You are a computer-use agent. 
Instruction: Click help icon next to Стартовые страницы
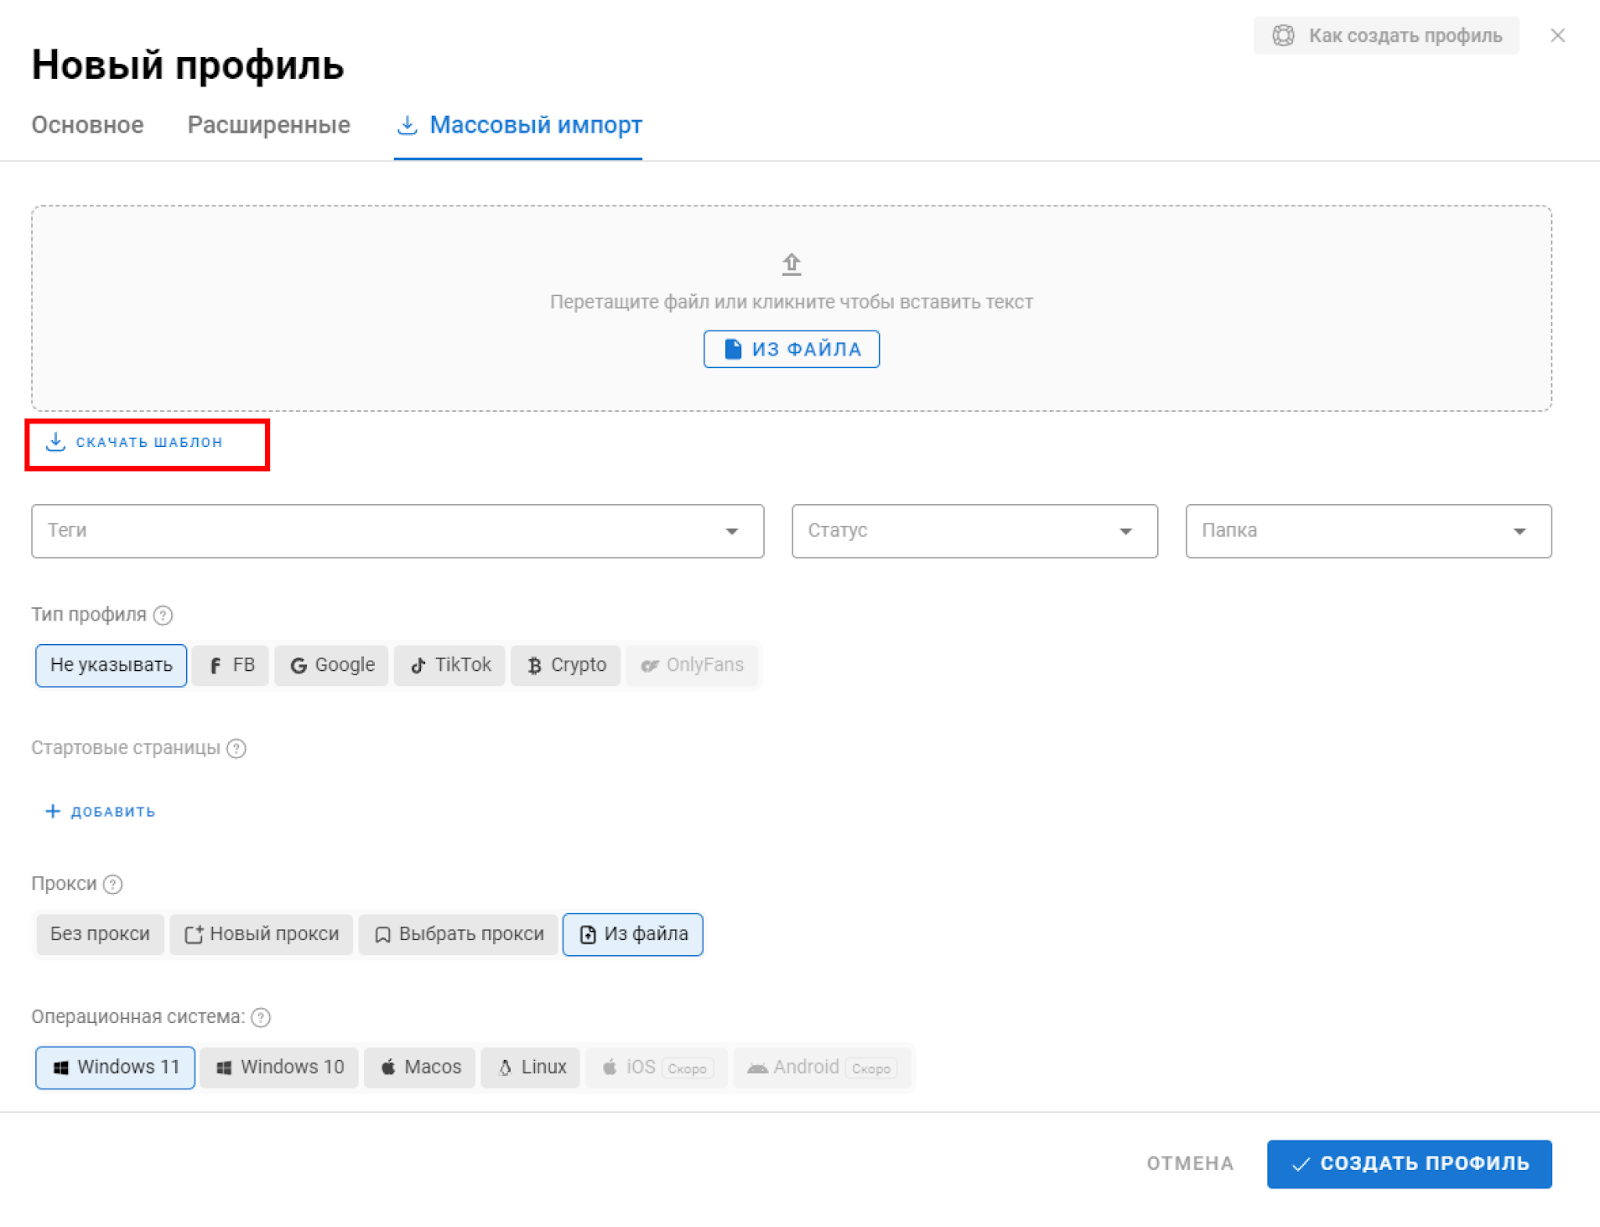[x=236, y=748]
